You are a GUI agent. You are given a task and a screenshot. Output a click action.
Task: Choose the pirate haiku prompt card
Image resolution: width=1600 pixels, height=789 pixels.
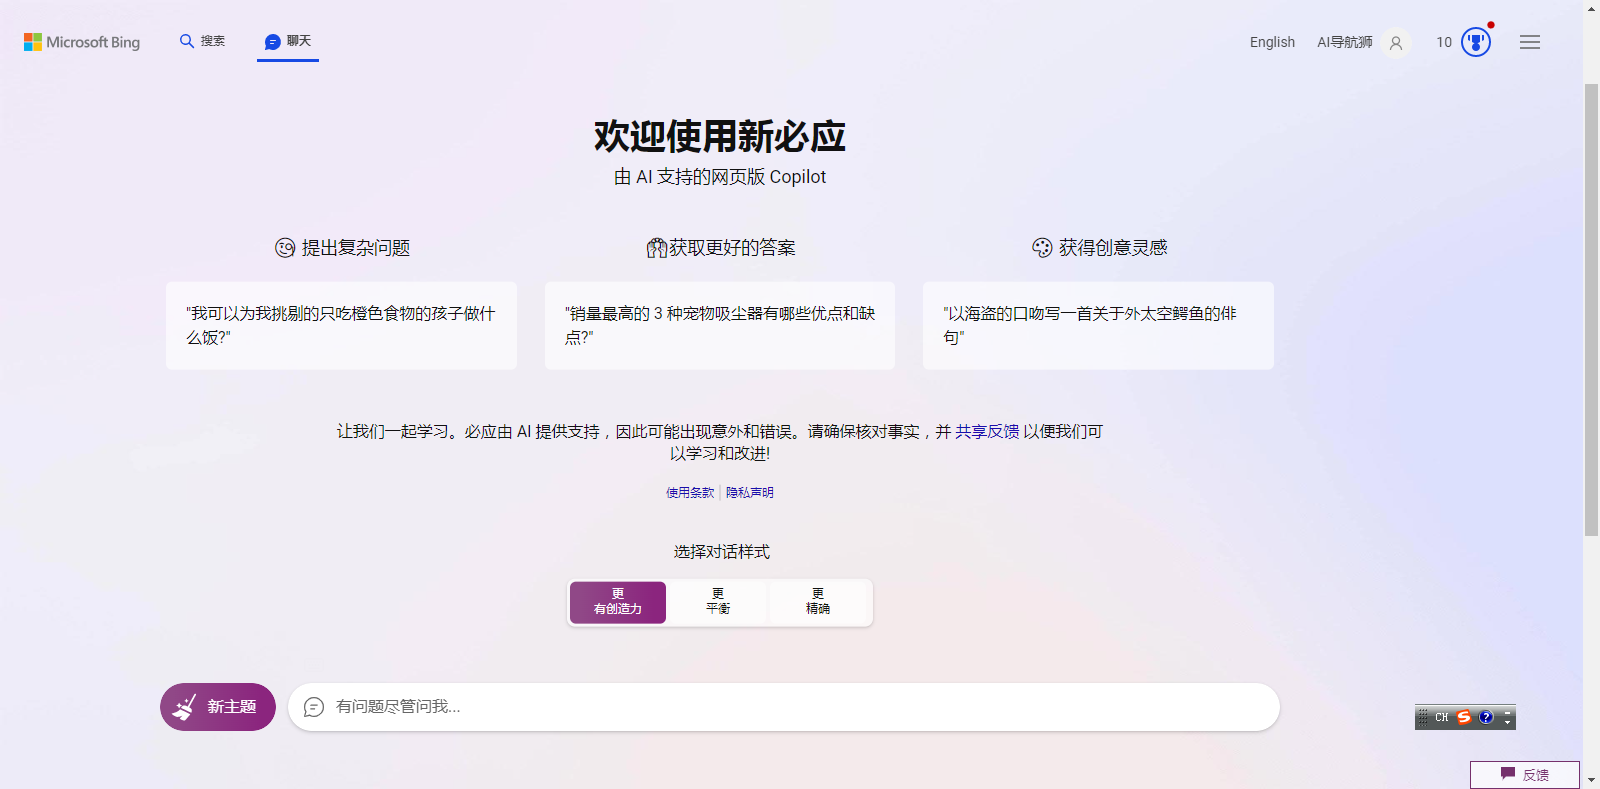tap(1098, 326)
